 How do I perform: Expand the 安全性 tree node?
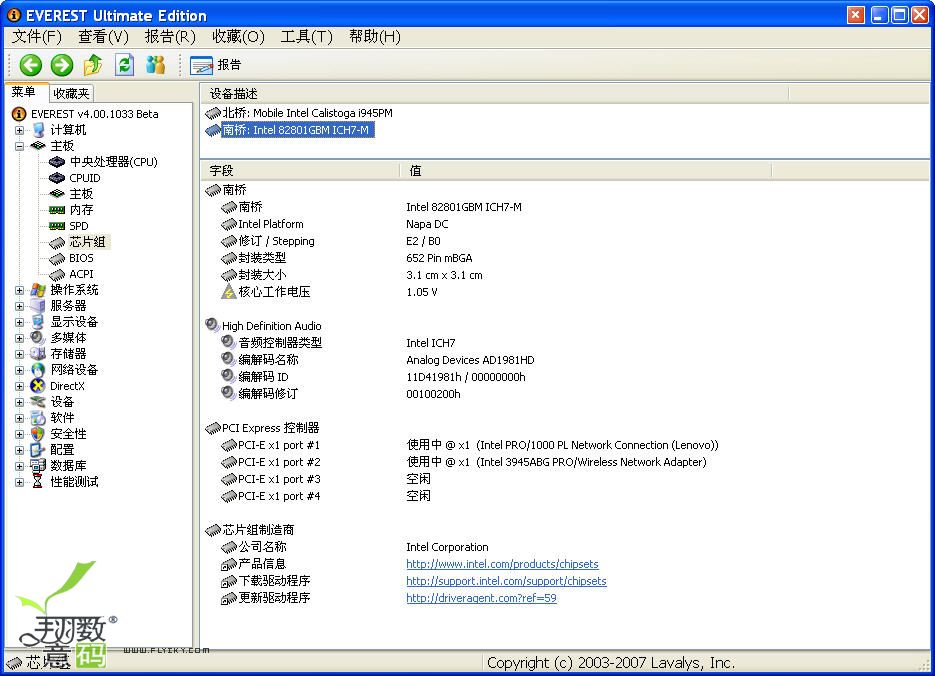coord(20,434)
